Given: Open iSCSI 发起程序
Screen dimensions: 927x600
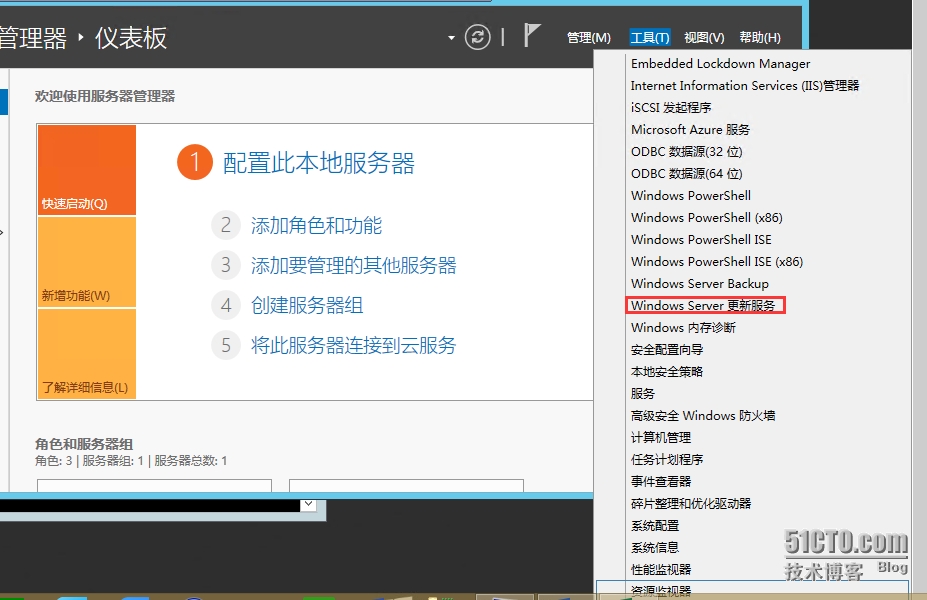Looking at the screenshot, I should (671, 108).
